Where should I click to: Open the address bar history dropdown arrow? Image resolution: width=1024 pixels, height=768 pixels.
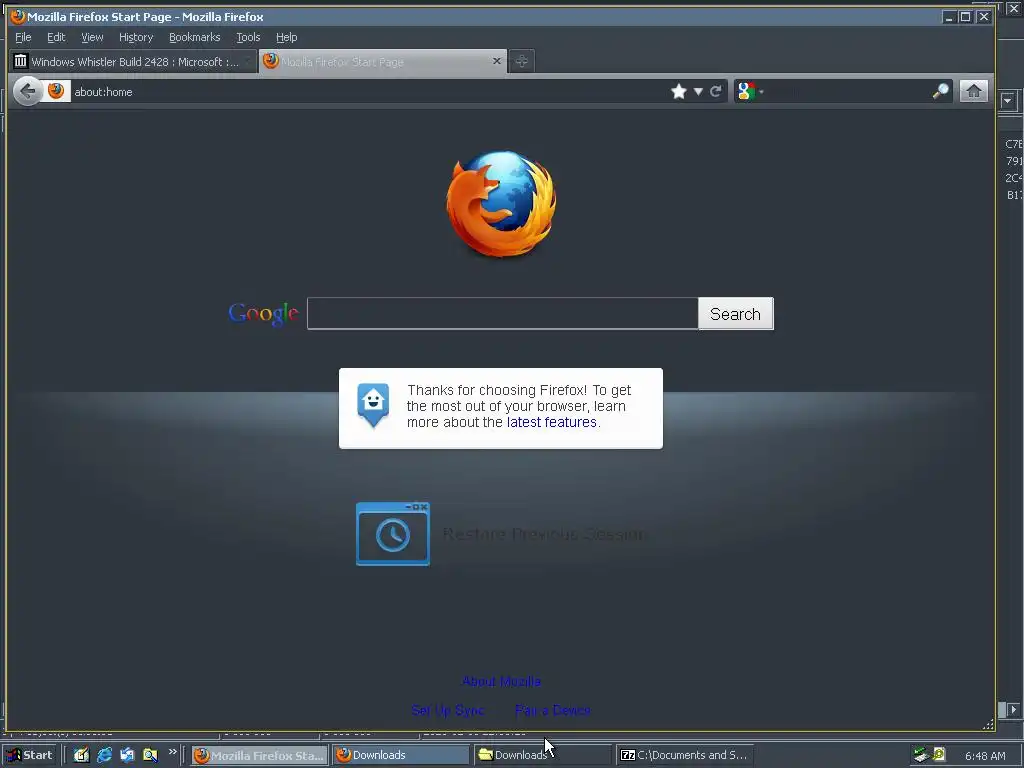coord(698,91)
